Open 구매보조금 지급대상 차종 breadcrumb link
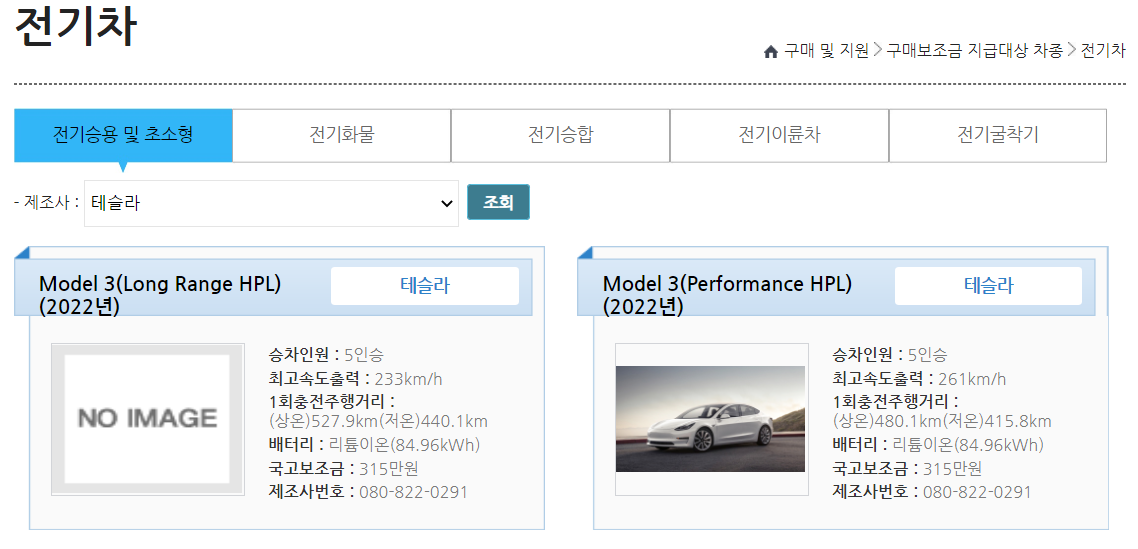Image resolution: width=1138 pixels, height=549 pixels. pyautogui.click(x=975, y=51)
